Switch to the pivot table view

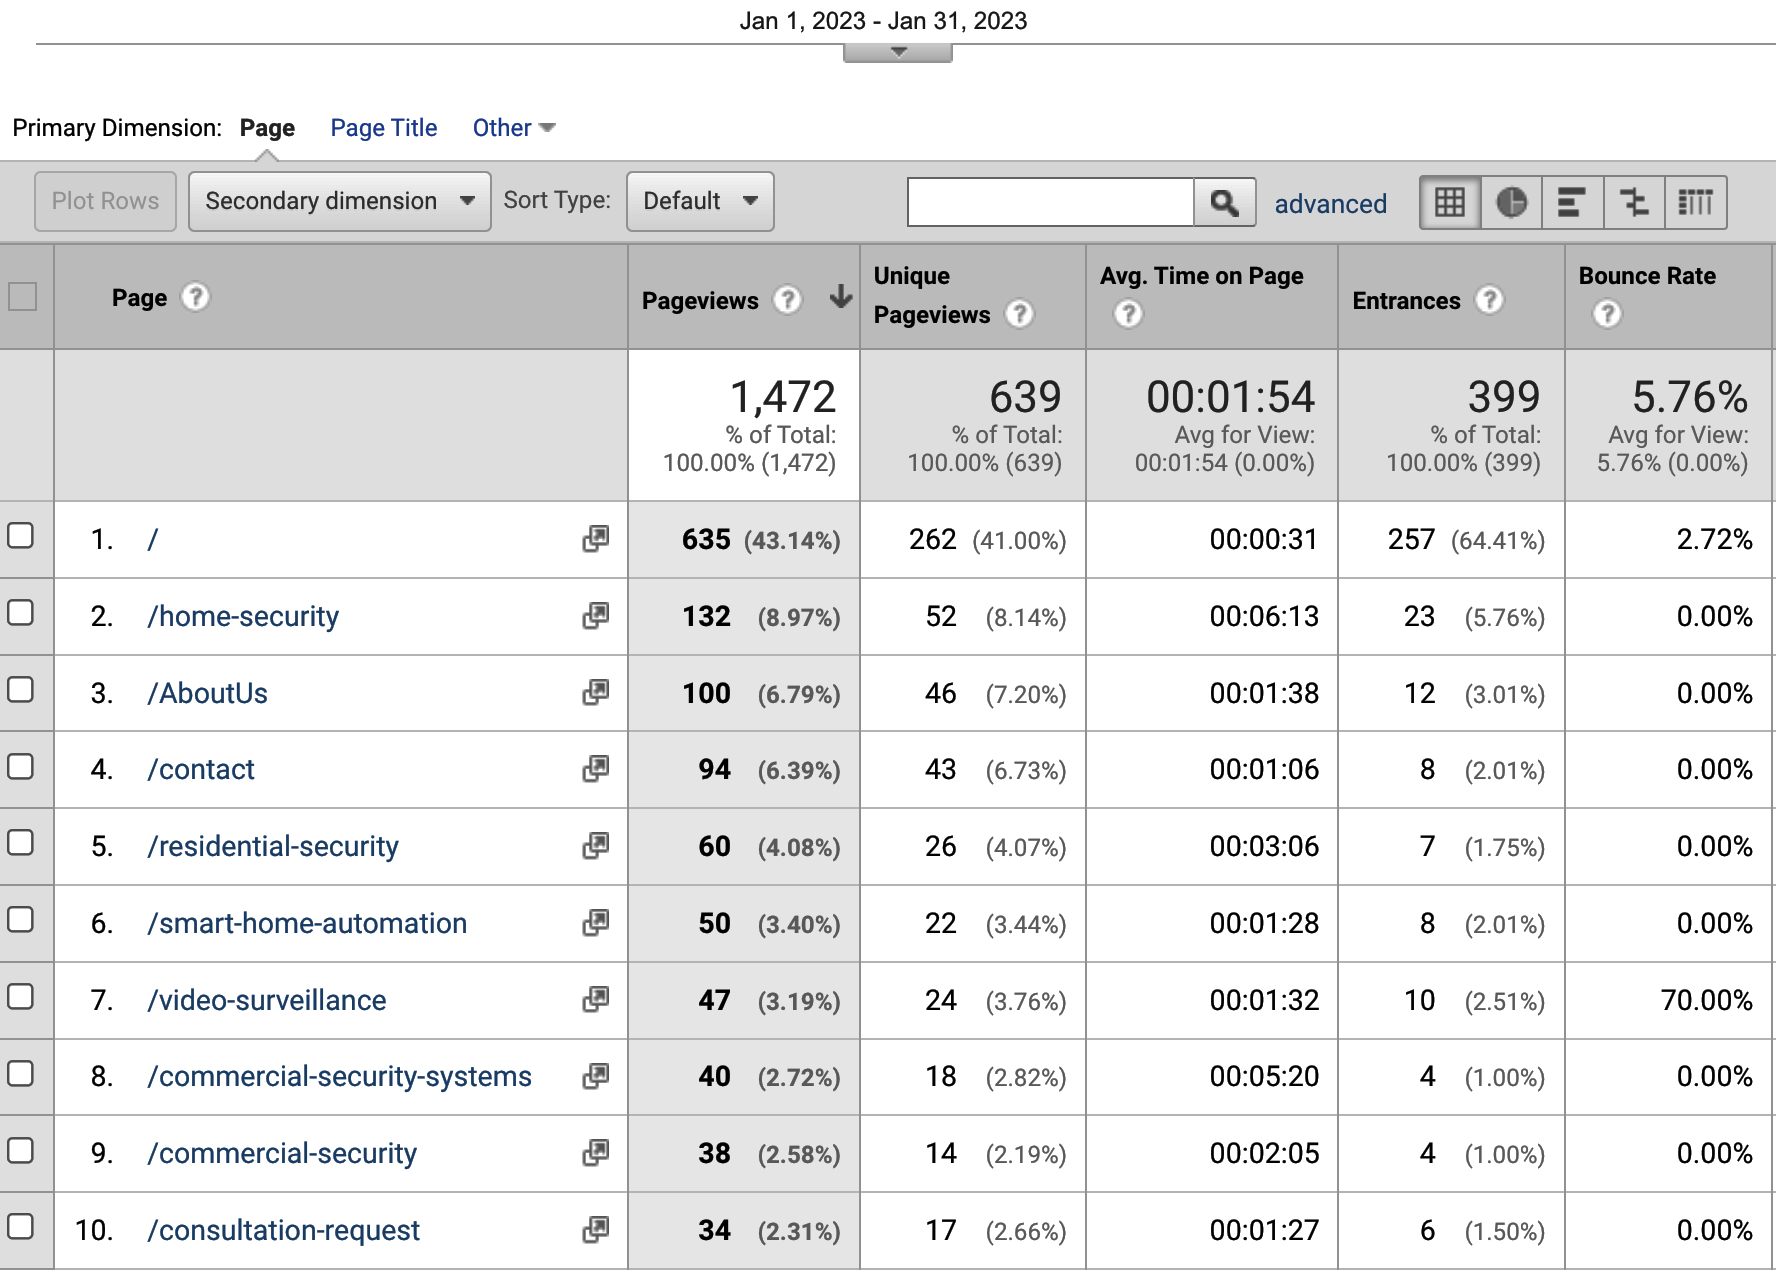pos(1695,202)
